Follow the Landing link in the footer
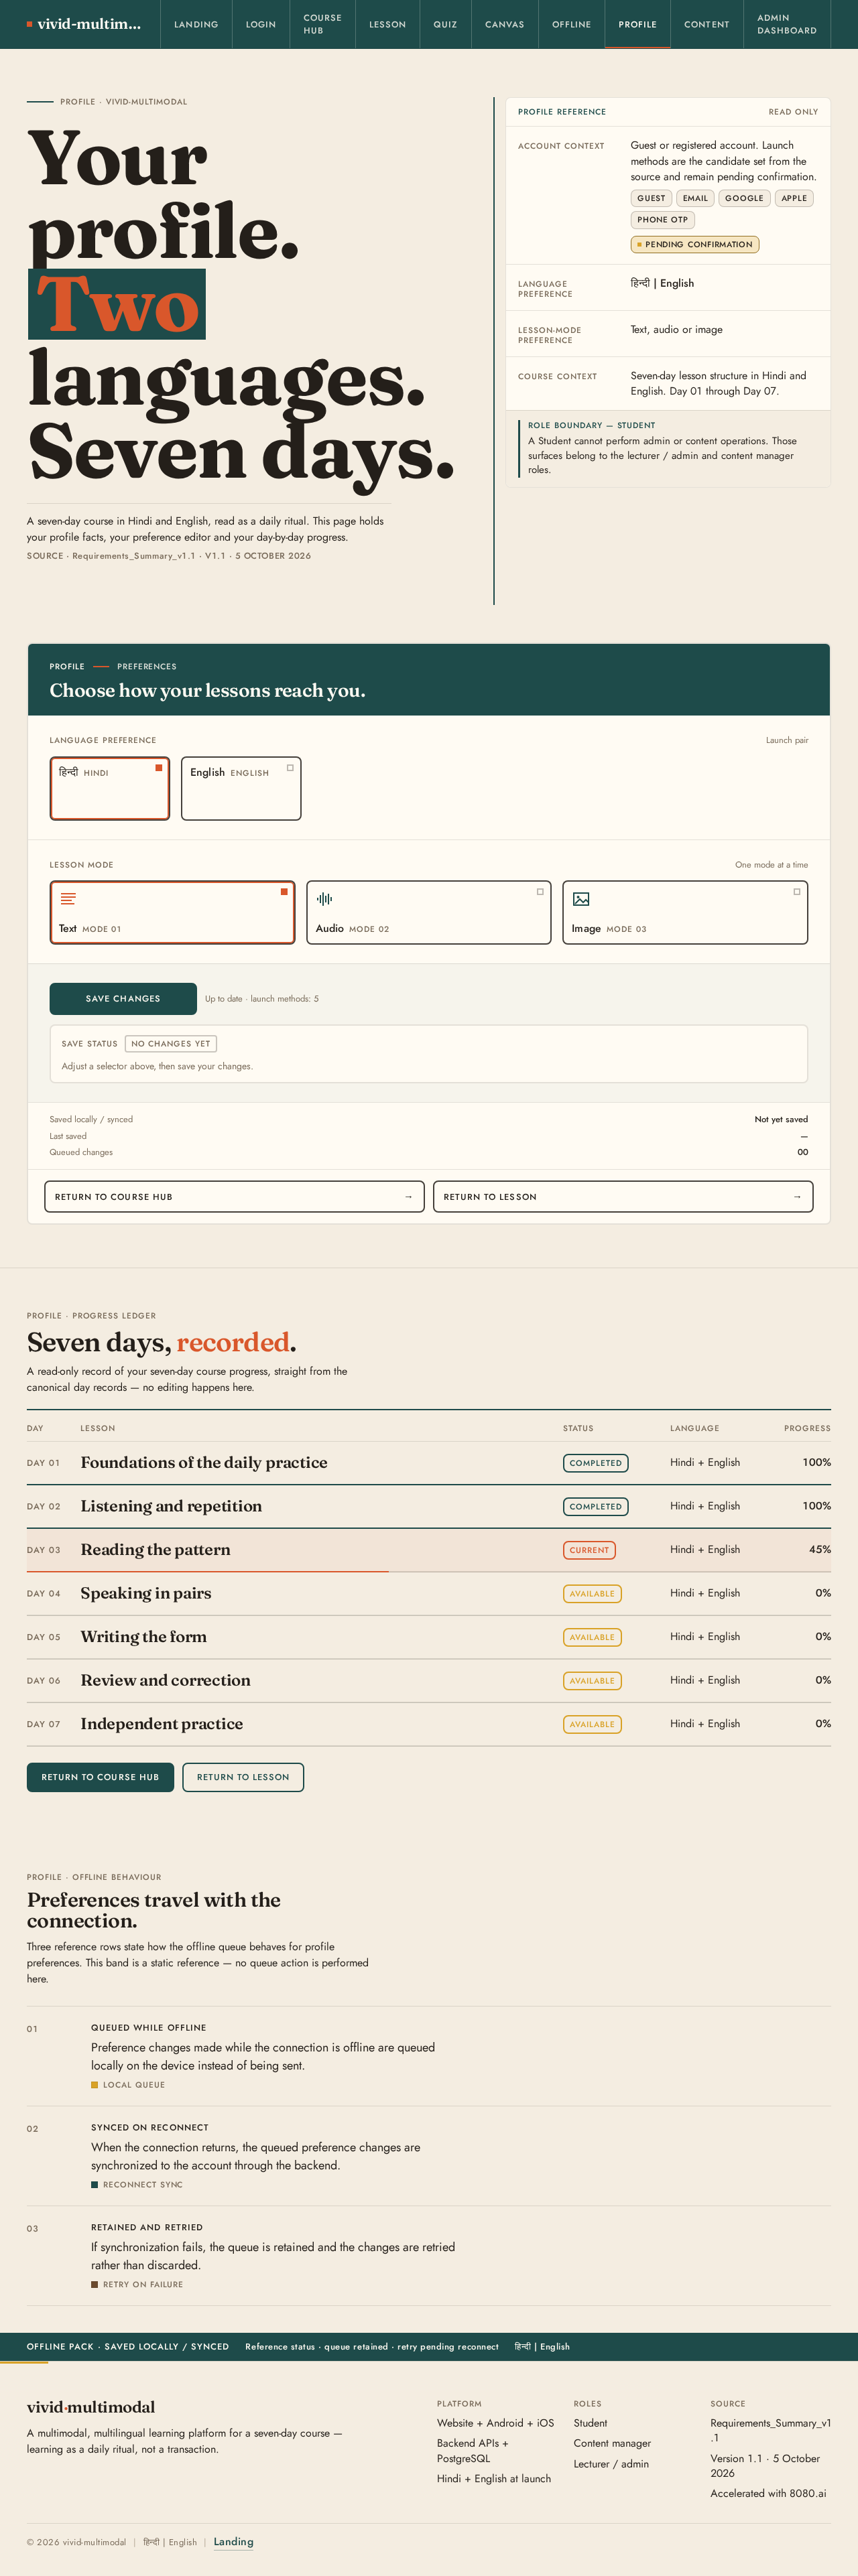 tap(233, 2542)
